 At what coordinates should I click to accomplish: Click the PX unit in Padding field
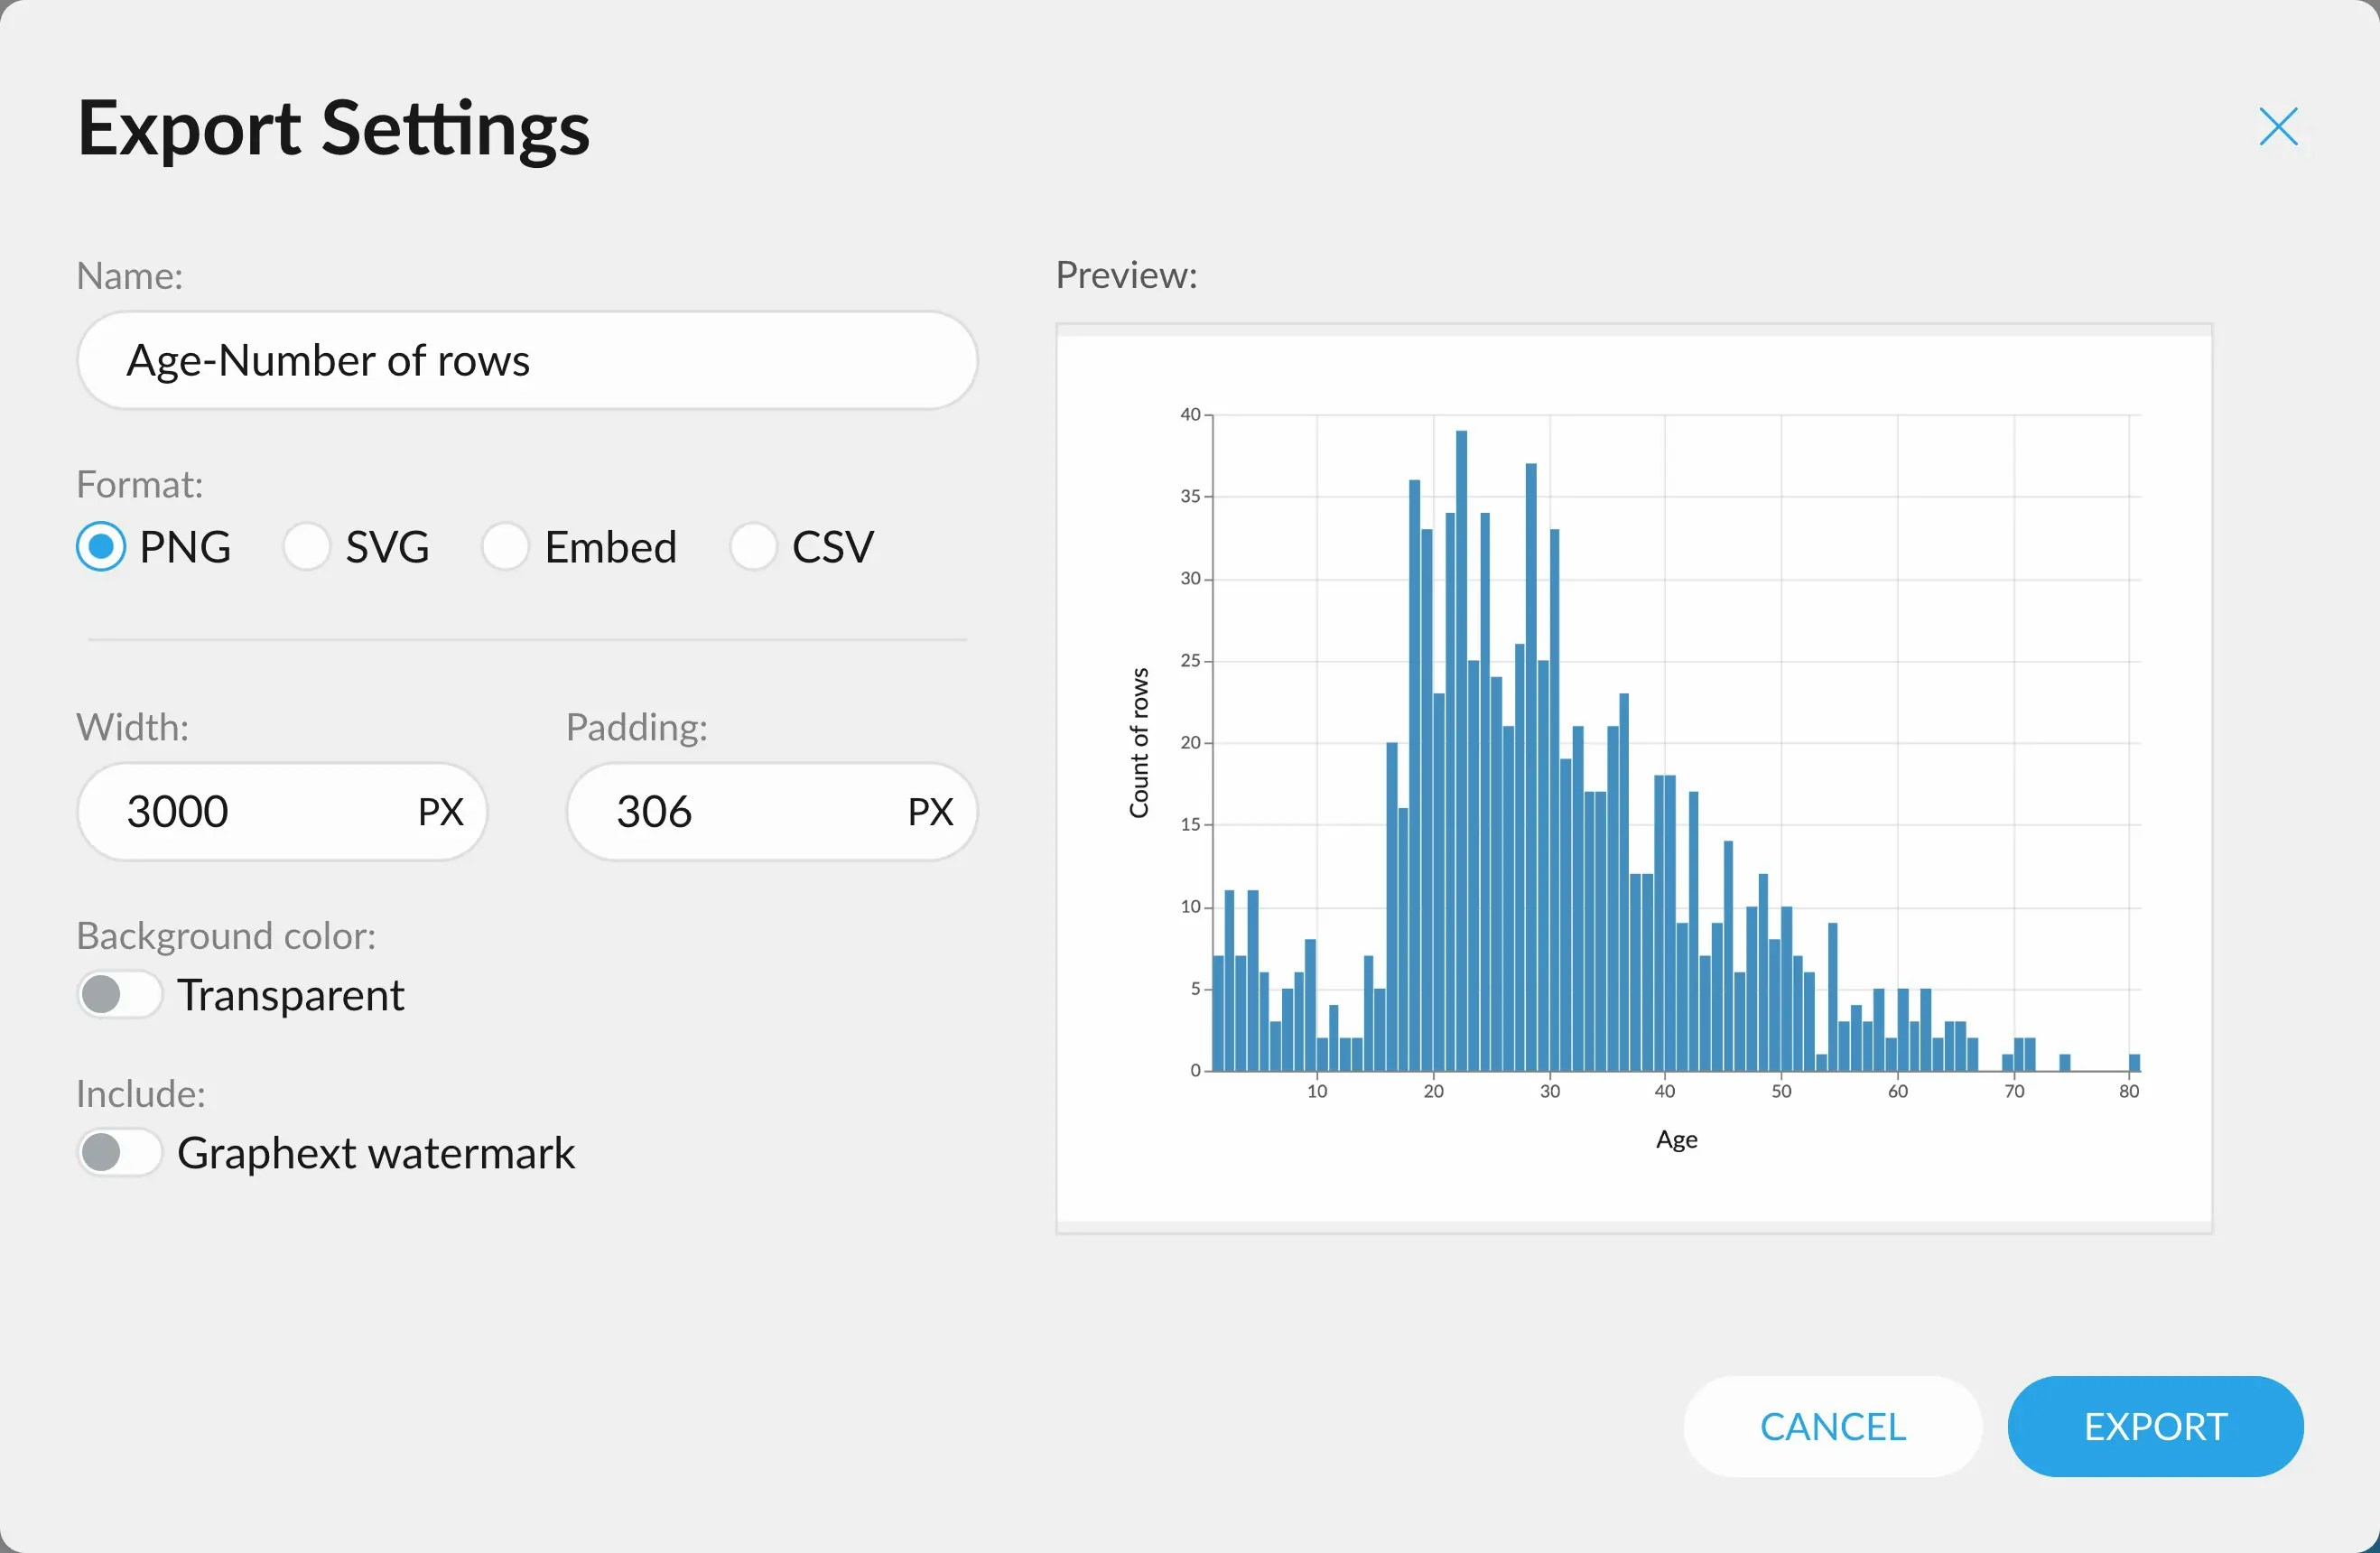930,812
